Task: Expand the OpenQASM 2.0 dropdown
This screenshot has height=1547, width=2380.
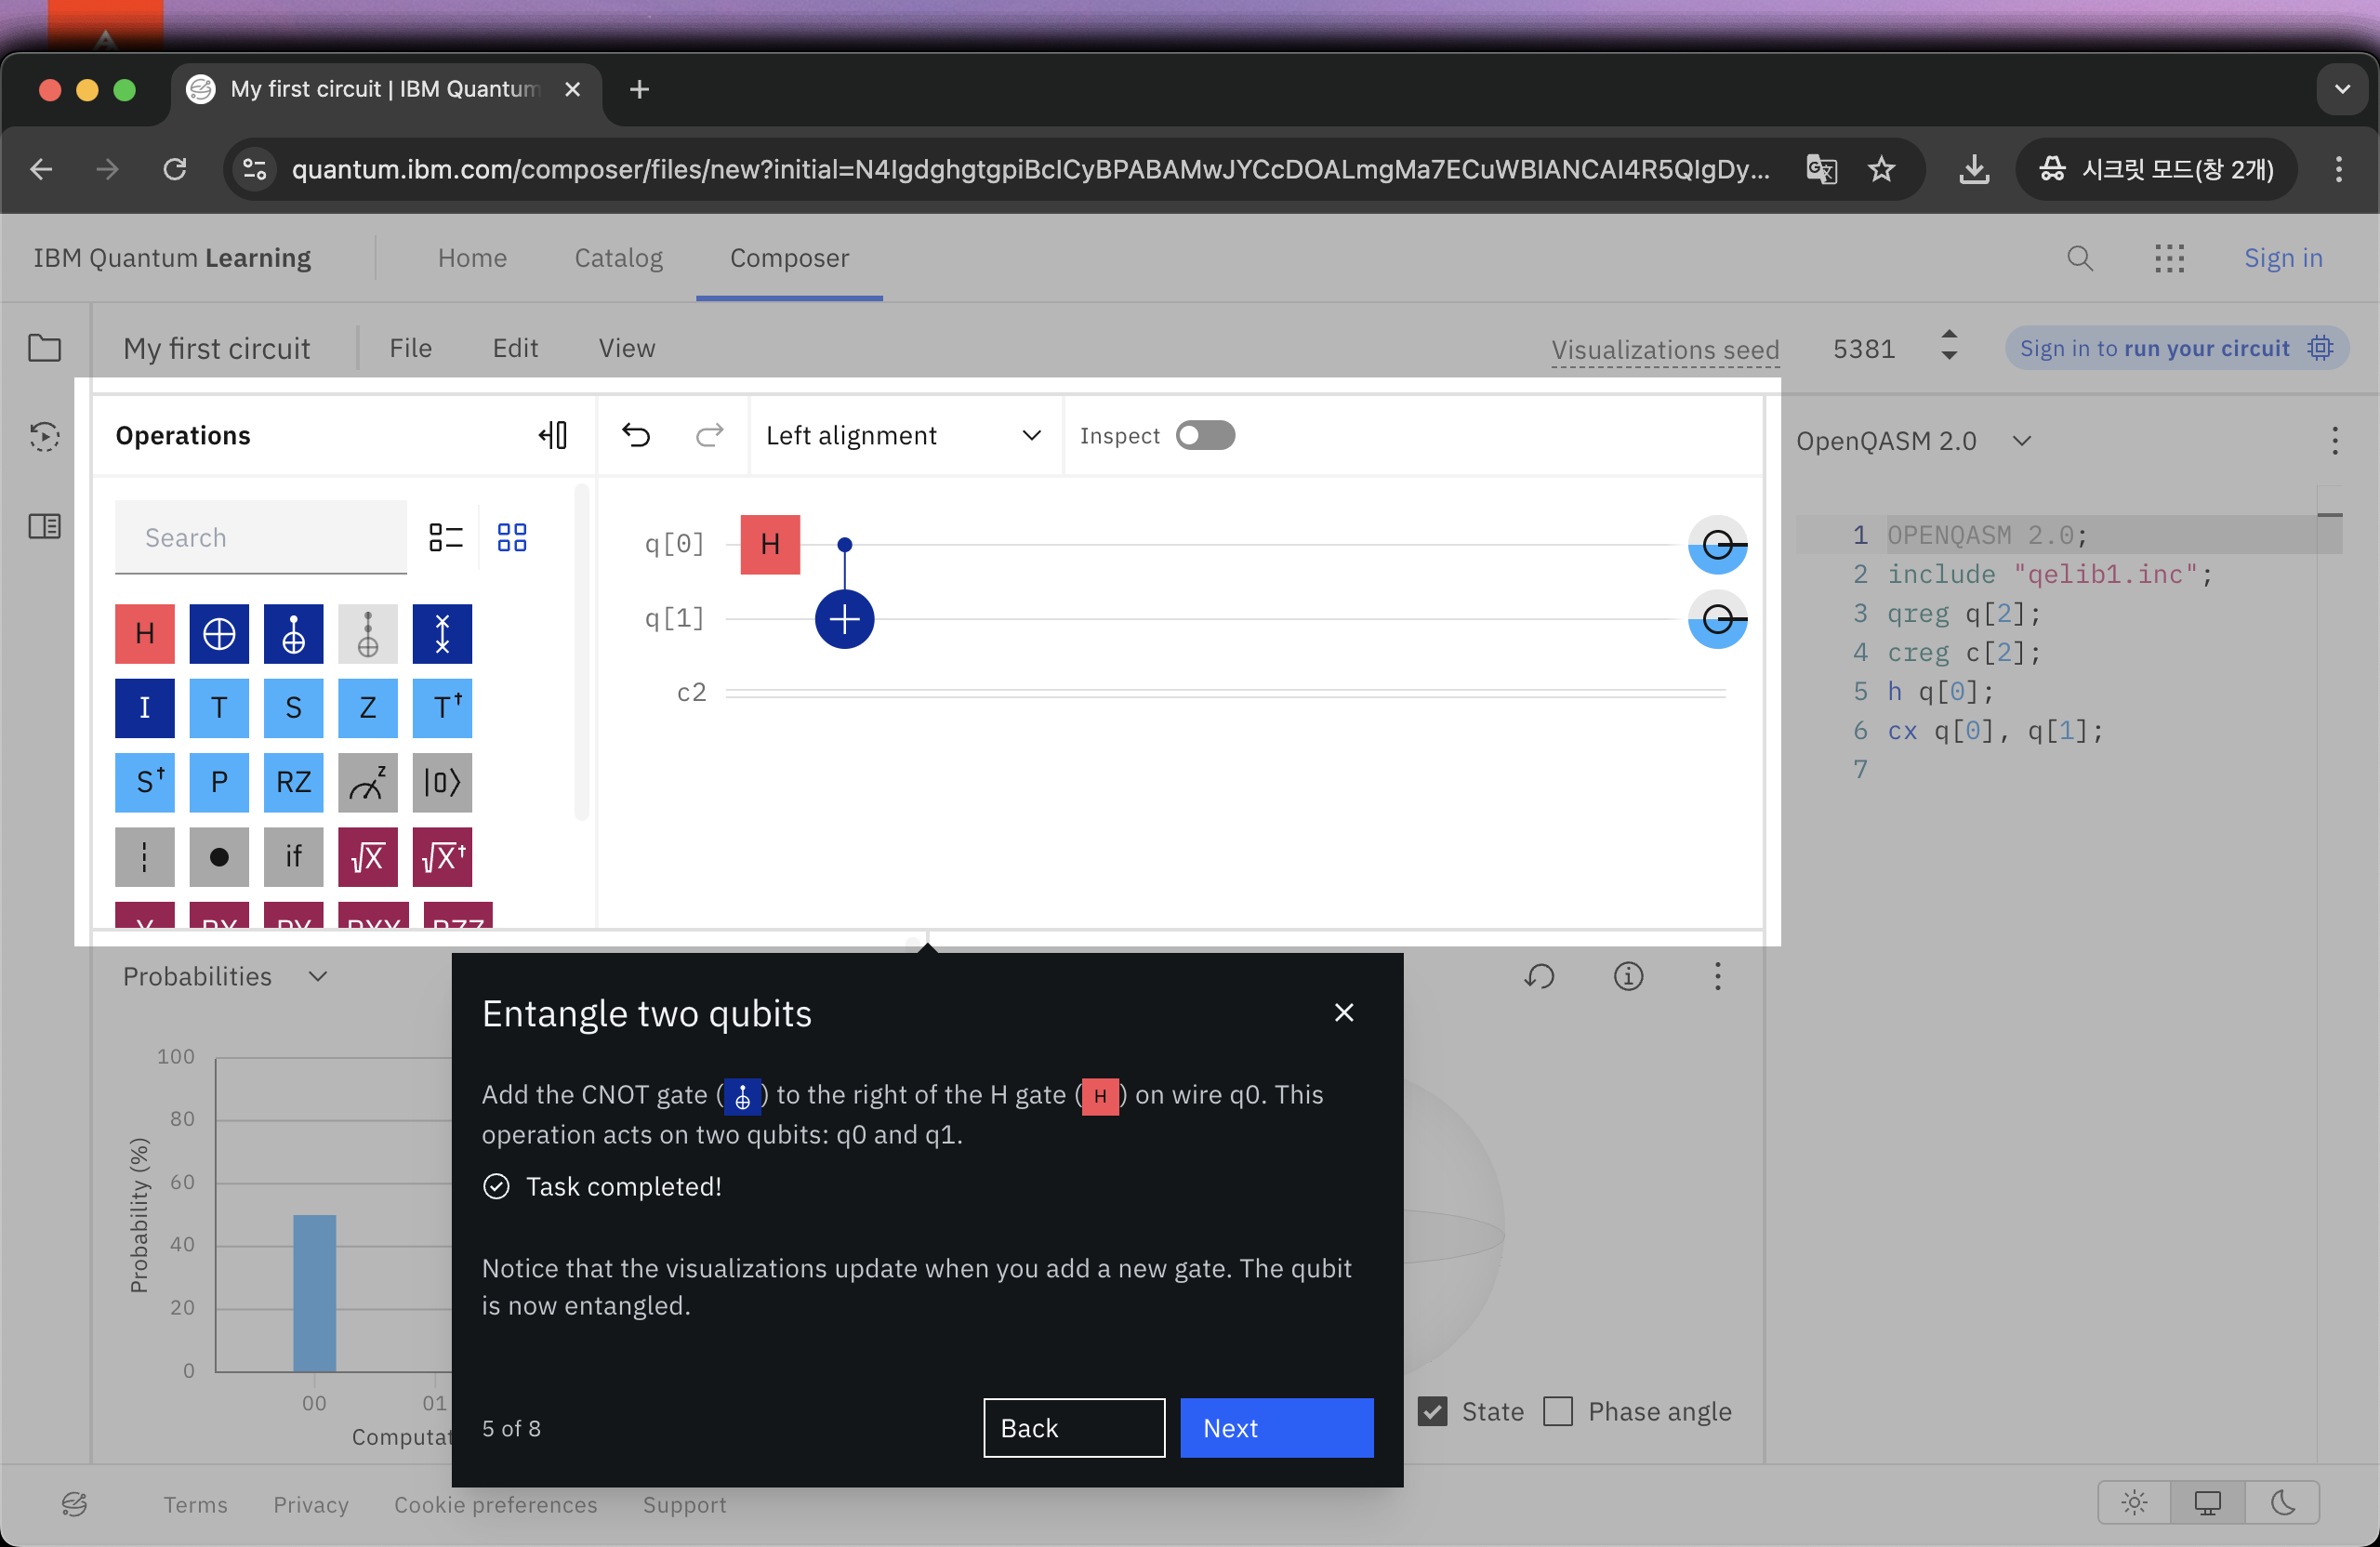Action: coord(1914,441)
